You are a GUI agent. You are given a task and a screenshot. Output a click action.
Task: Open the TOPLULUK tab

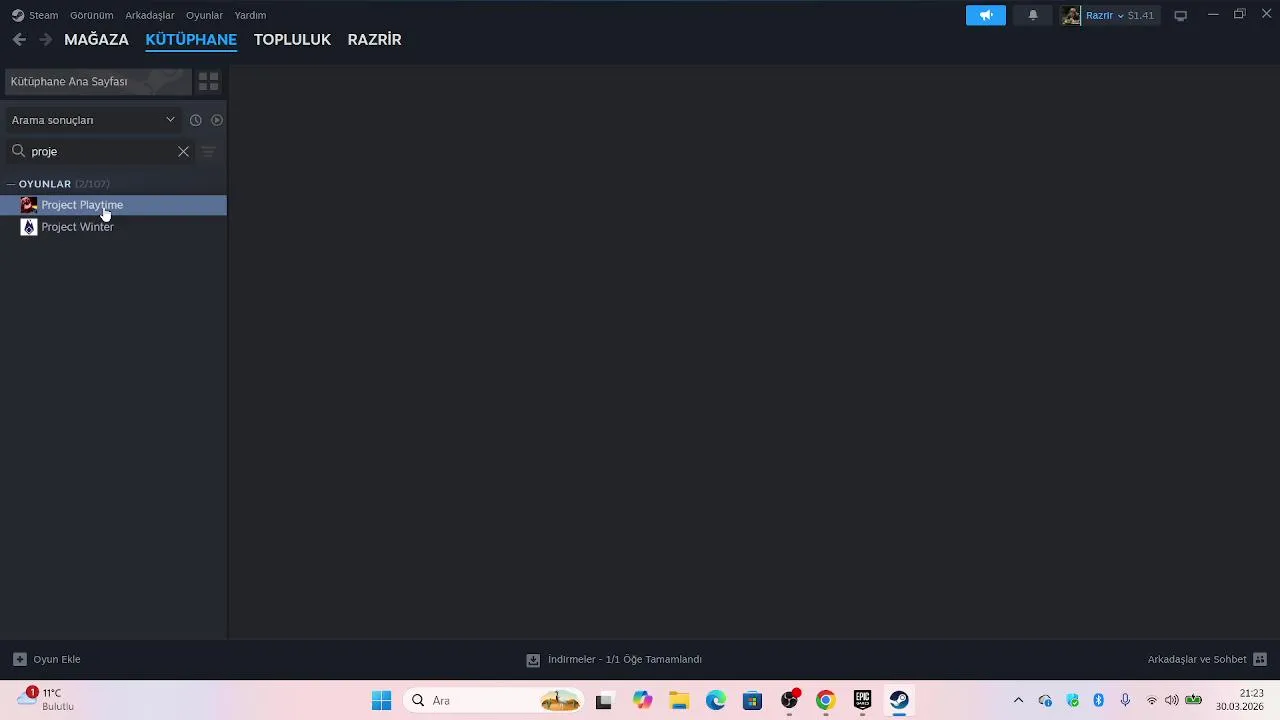[x=292, y=40]
